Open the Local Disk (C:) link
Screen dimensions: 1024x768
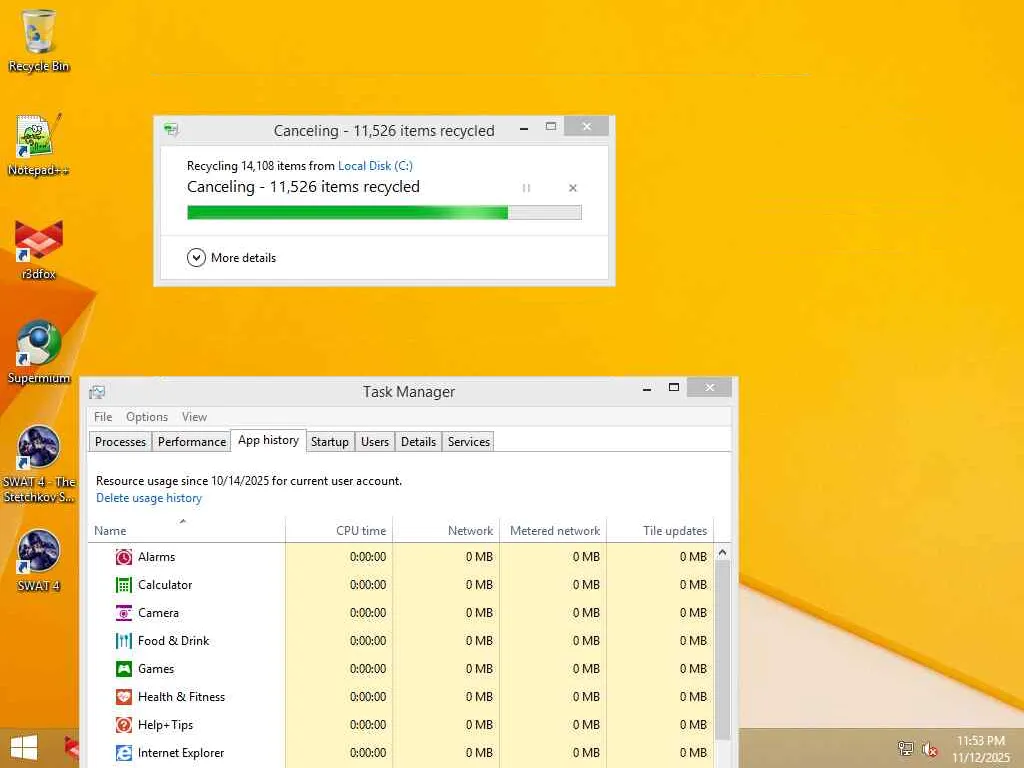pos(376,166)
